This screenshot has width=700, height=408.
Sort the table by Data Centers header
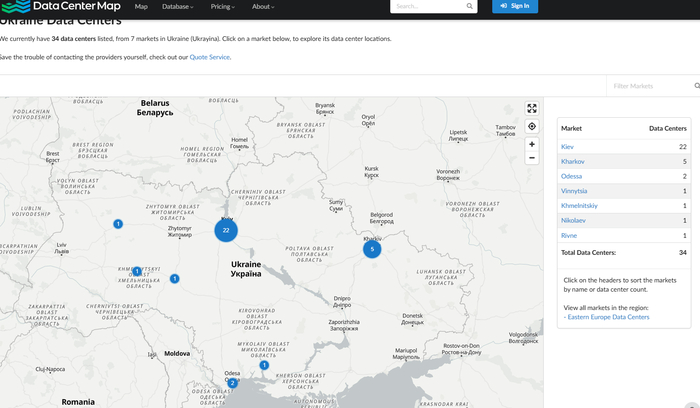[x=667, y=128]
